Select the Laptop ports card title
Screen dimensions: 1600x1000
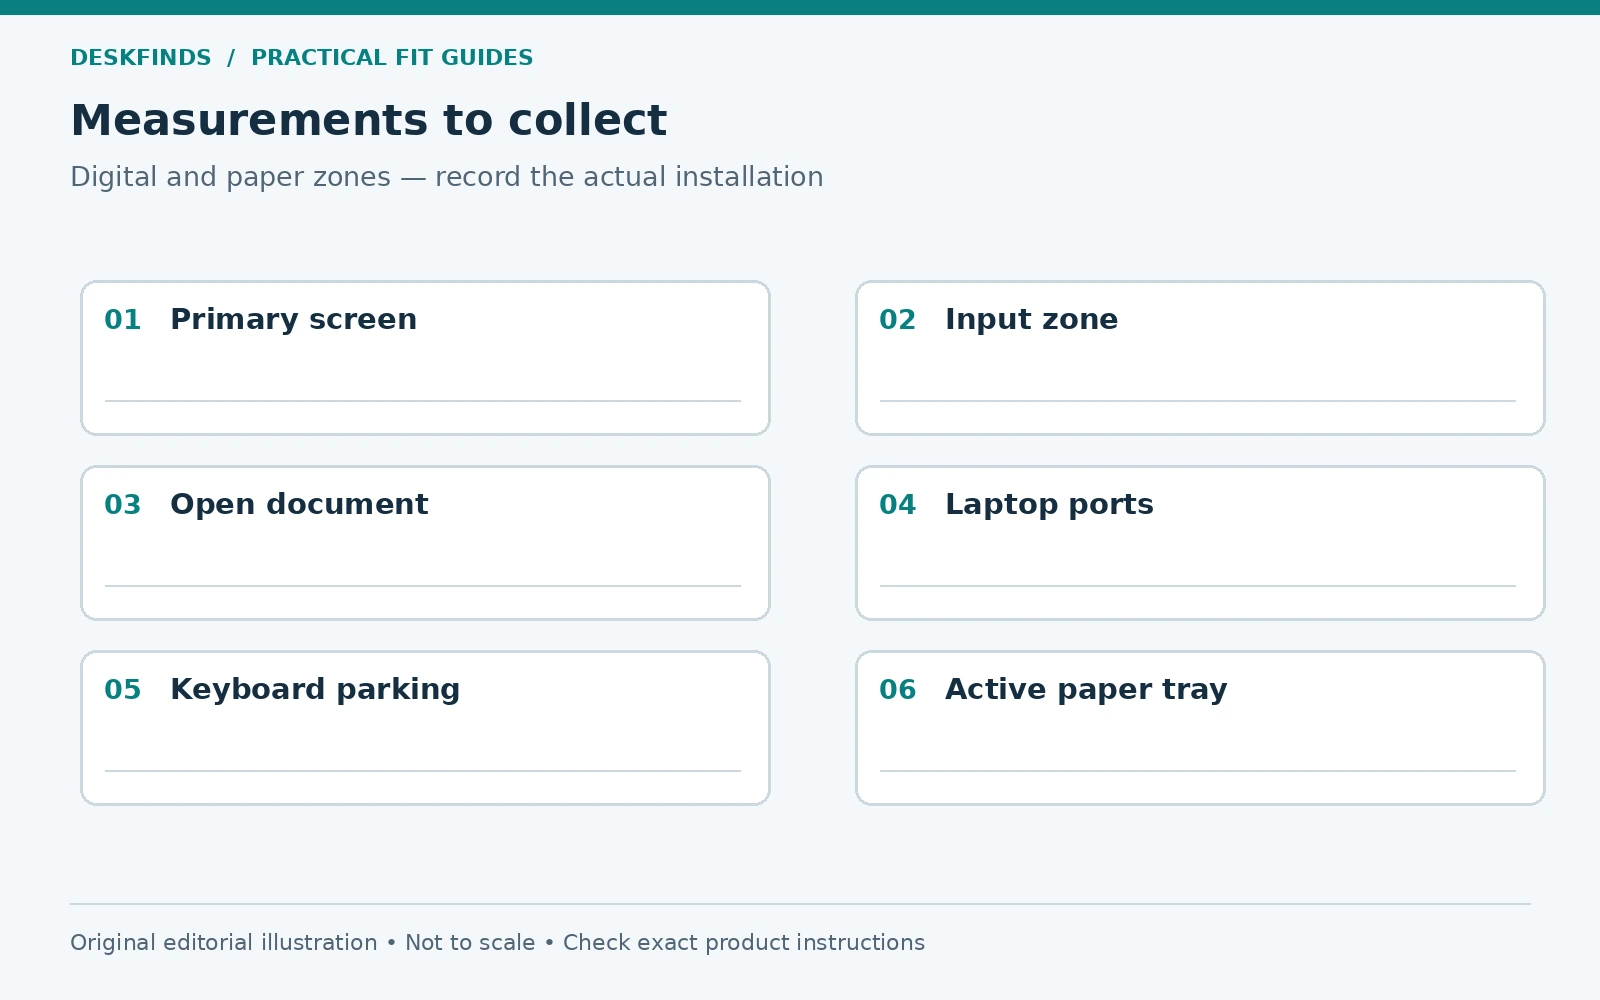pyautogui.click(x=1049, y=505)
